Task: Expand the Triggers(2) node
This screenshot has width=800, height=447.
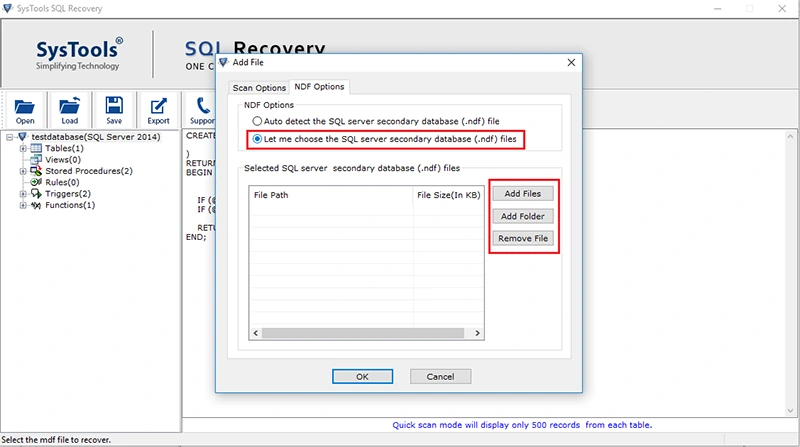Action: coord(23,194)
